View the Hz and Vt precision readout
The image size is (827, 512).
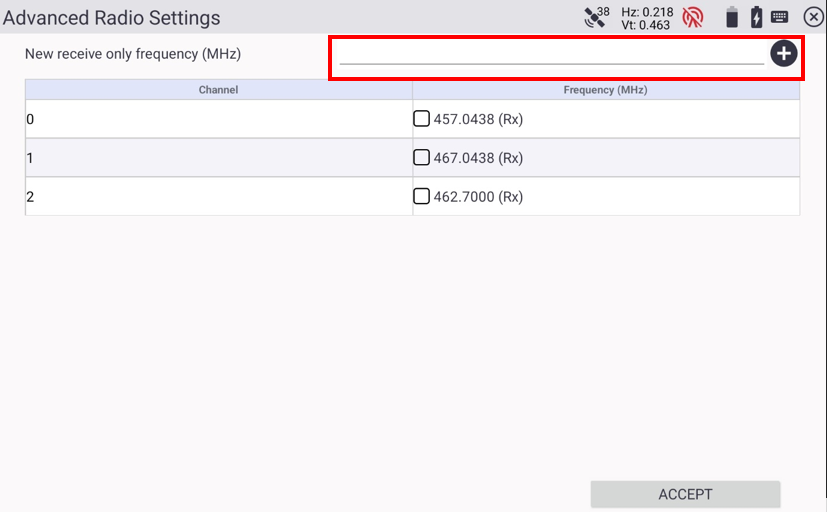(x=647, y=18)
